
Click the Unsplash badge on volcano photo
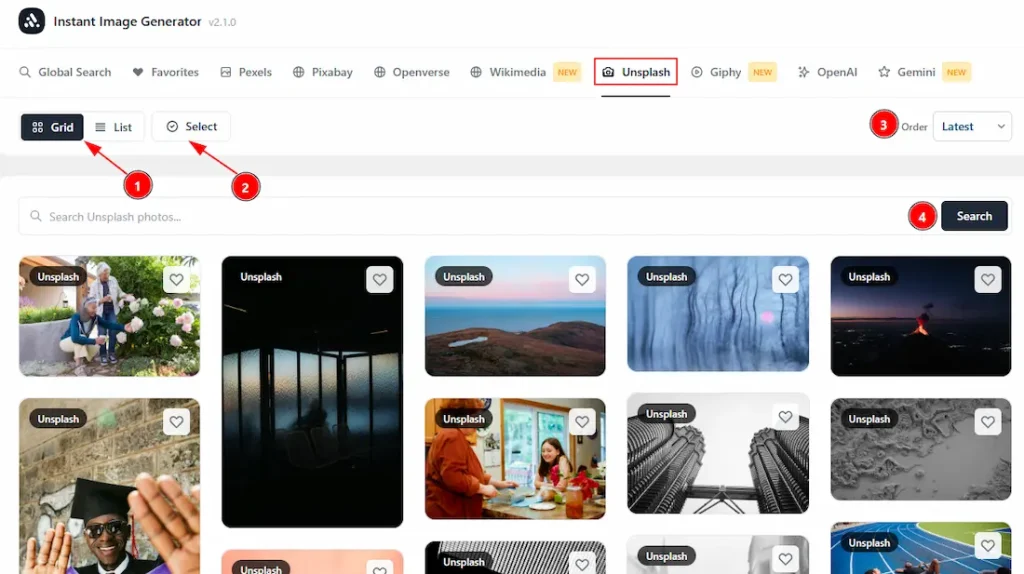click(869, 277)
